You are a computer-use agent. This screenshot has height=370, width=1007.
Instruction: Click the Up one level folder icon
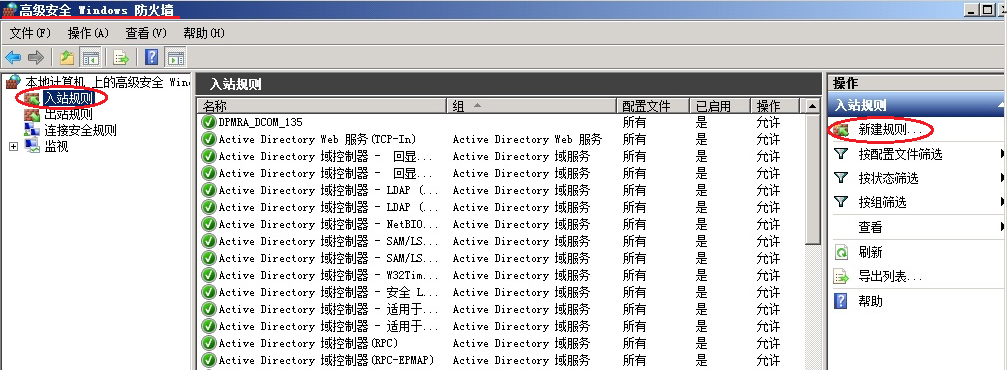tap(67, 58)
